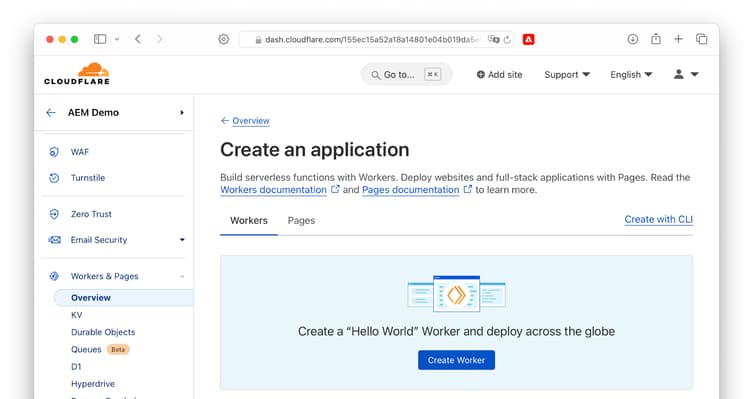Expand the AEM Demo account switcher arrow
The height and width of the screenshot is (399, 750).
(182, 113)
